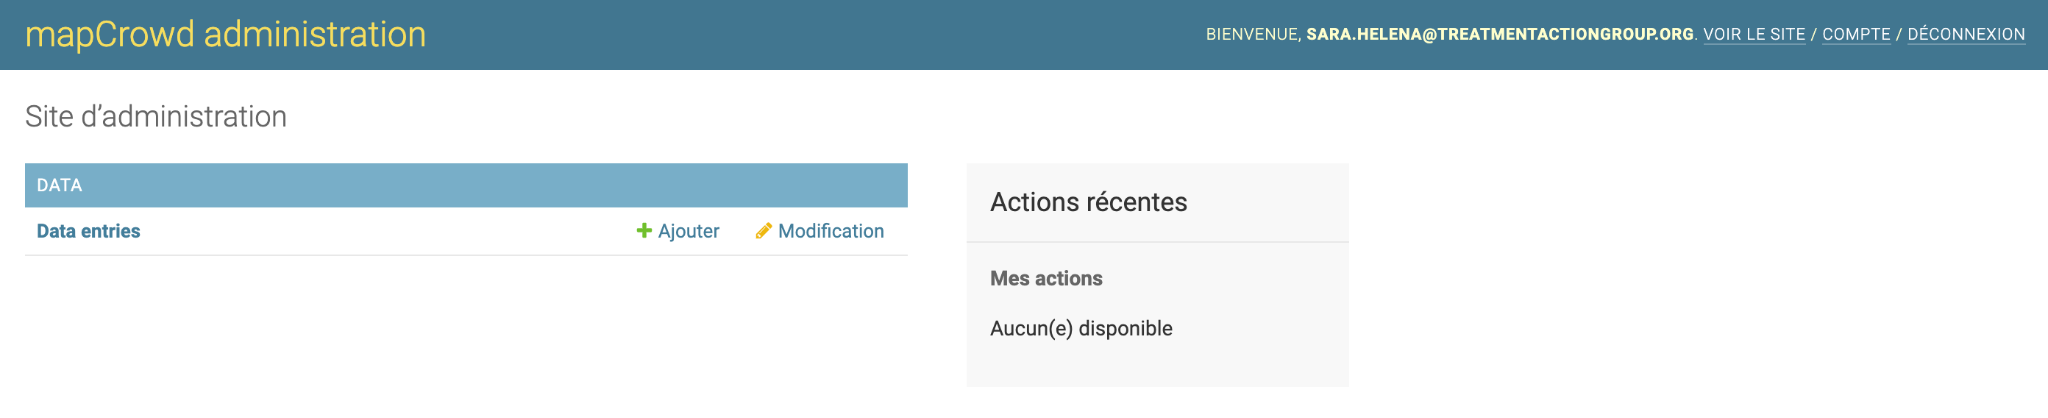Open the VOIR LE SITE link
Screen dimensions: 2048x418
click(1754, 34)
